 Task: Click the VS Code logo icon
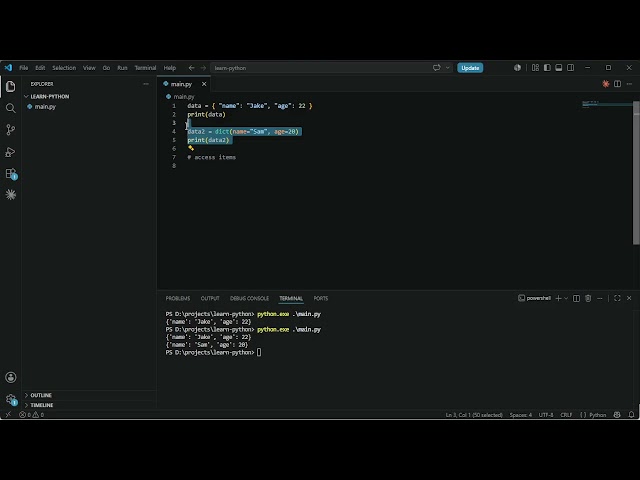8,68
